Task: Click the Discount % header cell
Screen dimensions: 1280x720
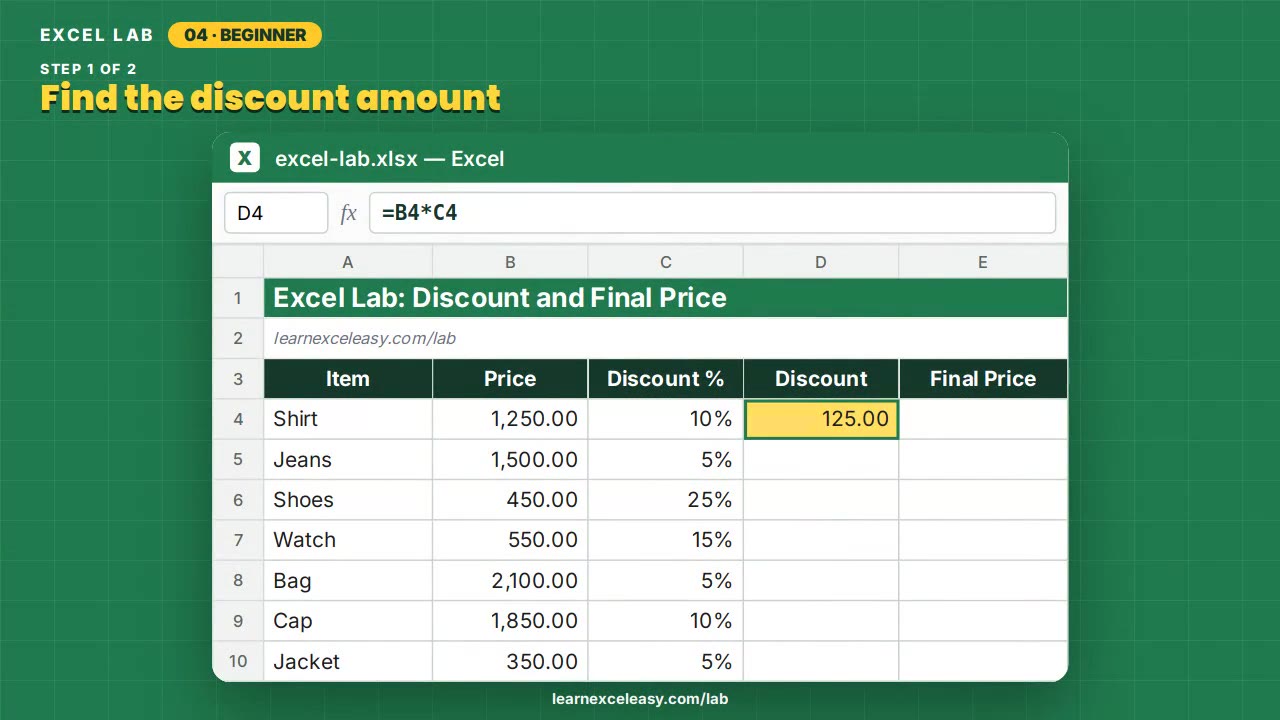Action: coord(666,379)
